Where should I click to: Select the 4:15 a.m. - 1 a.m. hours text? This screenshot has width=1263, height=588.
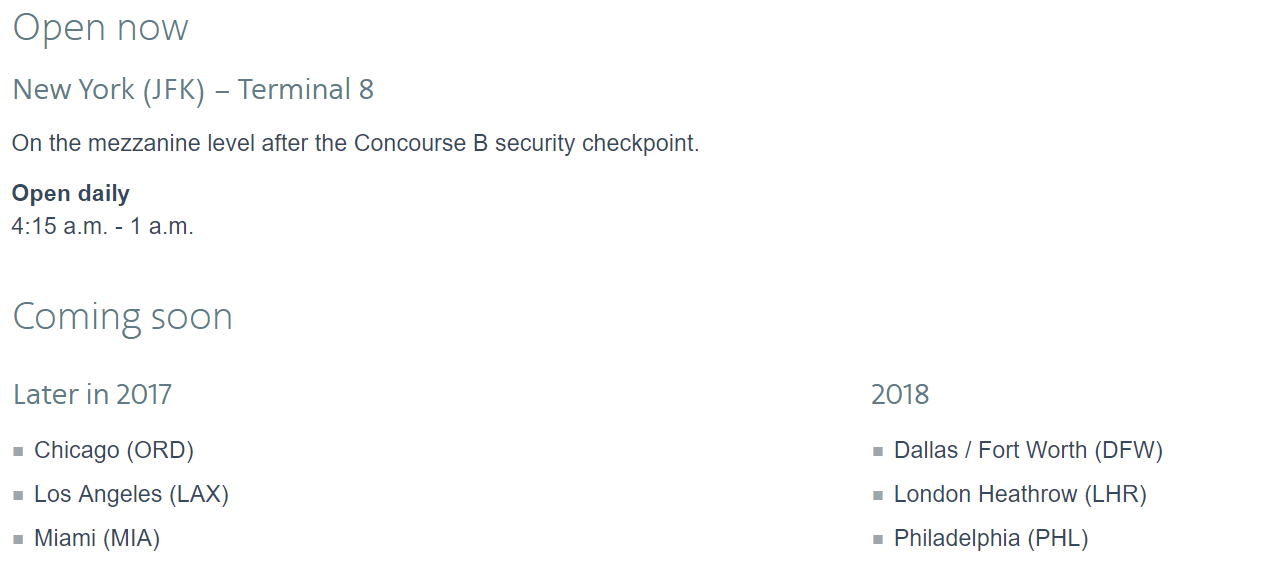(102, 226)
